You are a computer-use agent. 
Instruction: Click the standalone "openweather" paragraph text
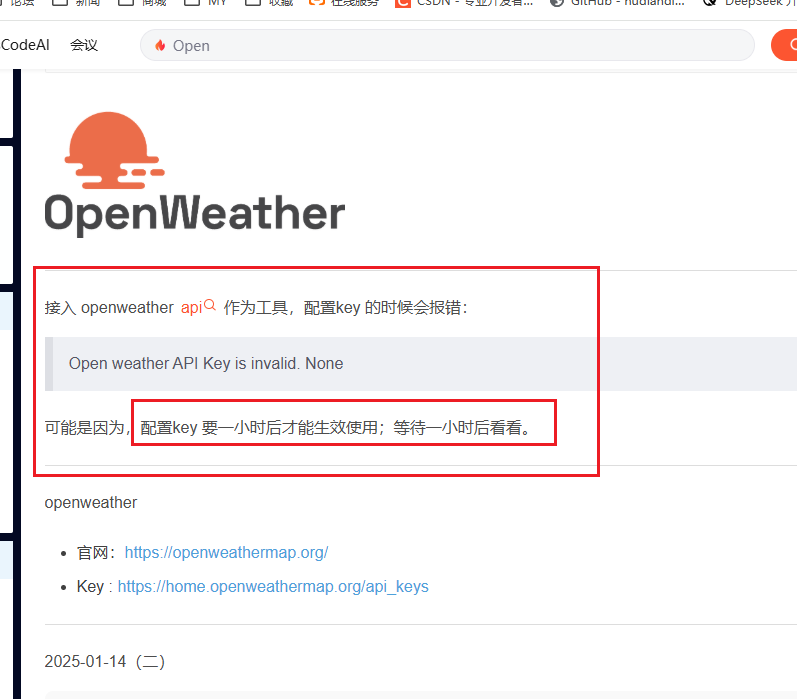[x=90, y=503]
